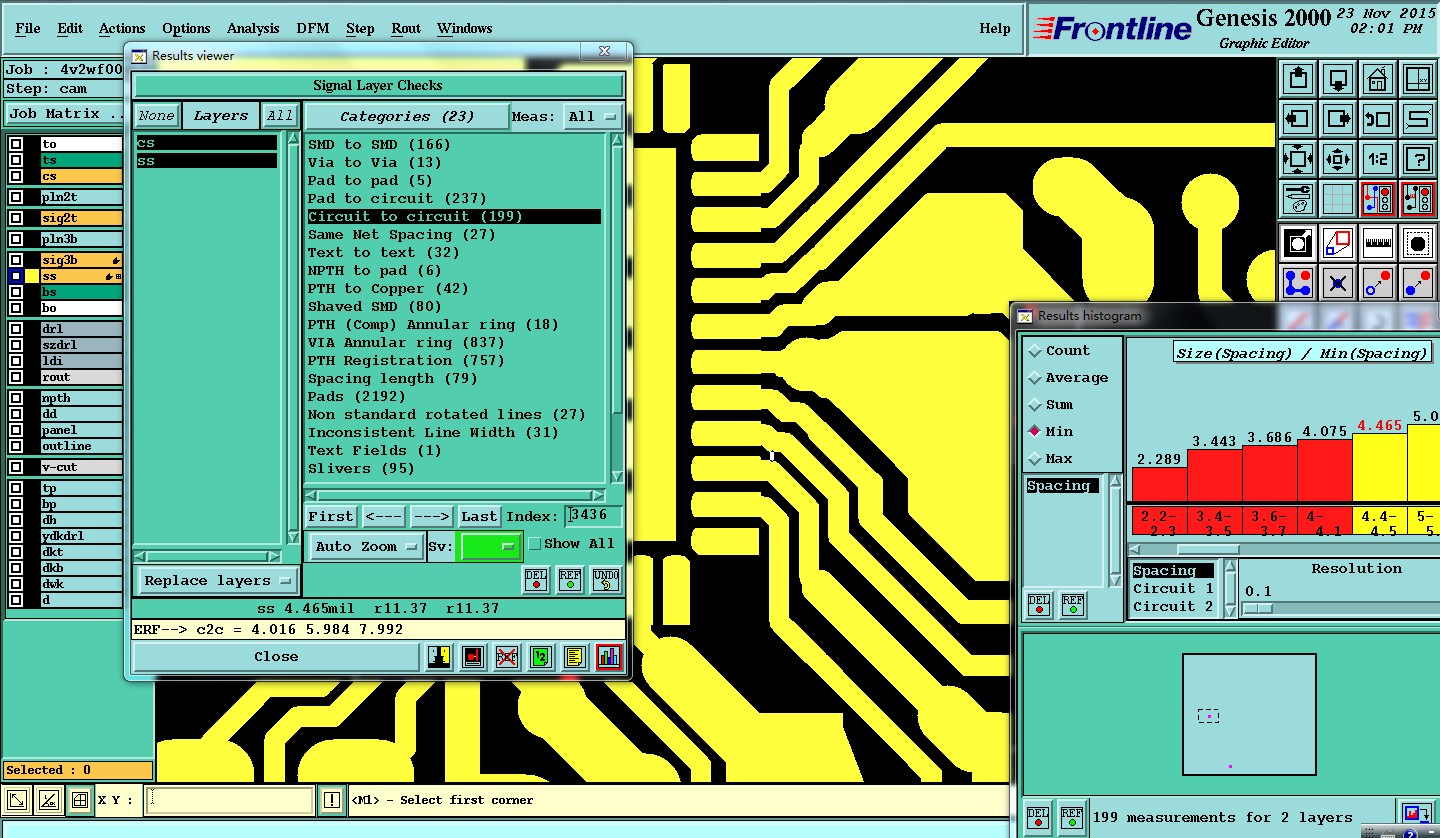Click the Home view house icon
Screen dimensions: 1440x838
tap(1378, 78)
